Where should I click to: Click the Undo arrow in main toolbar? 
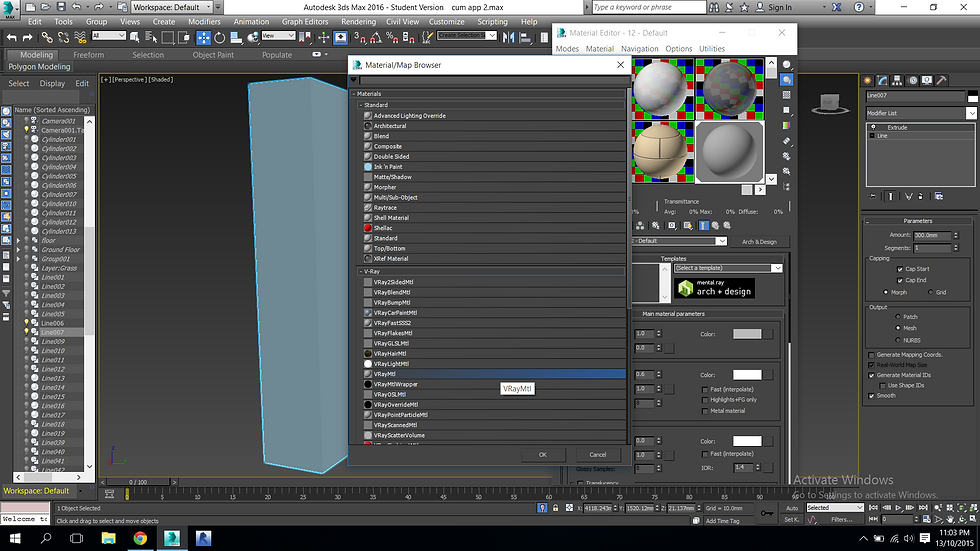(x=11, y=37)
